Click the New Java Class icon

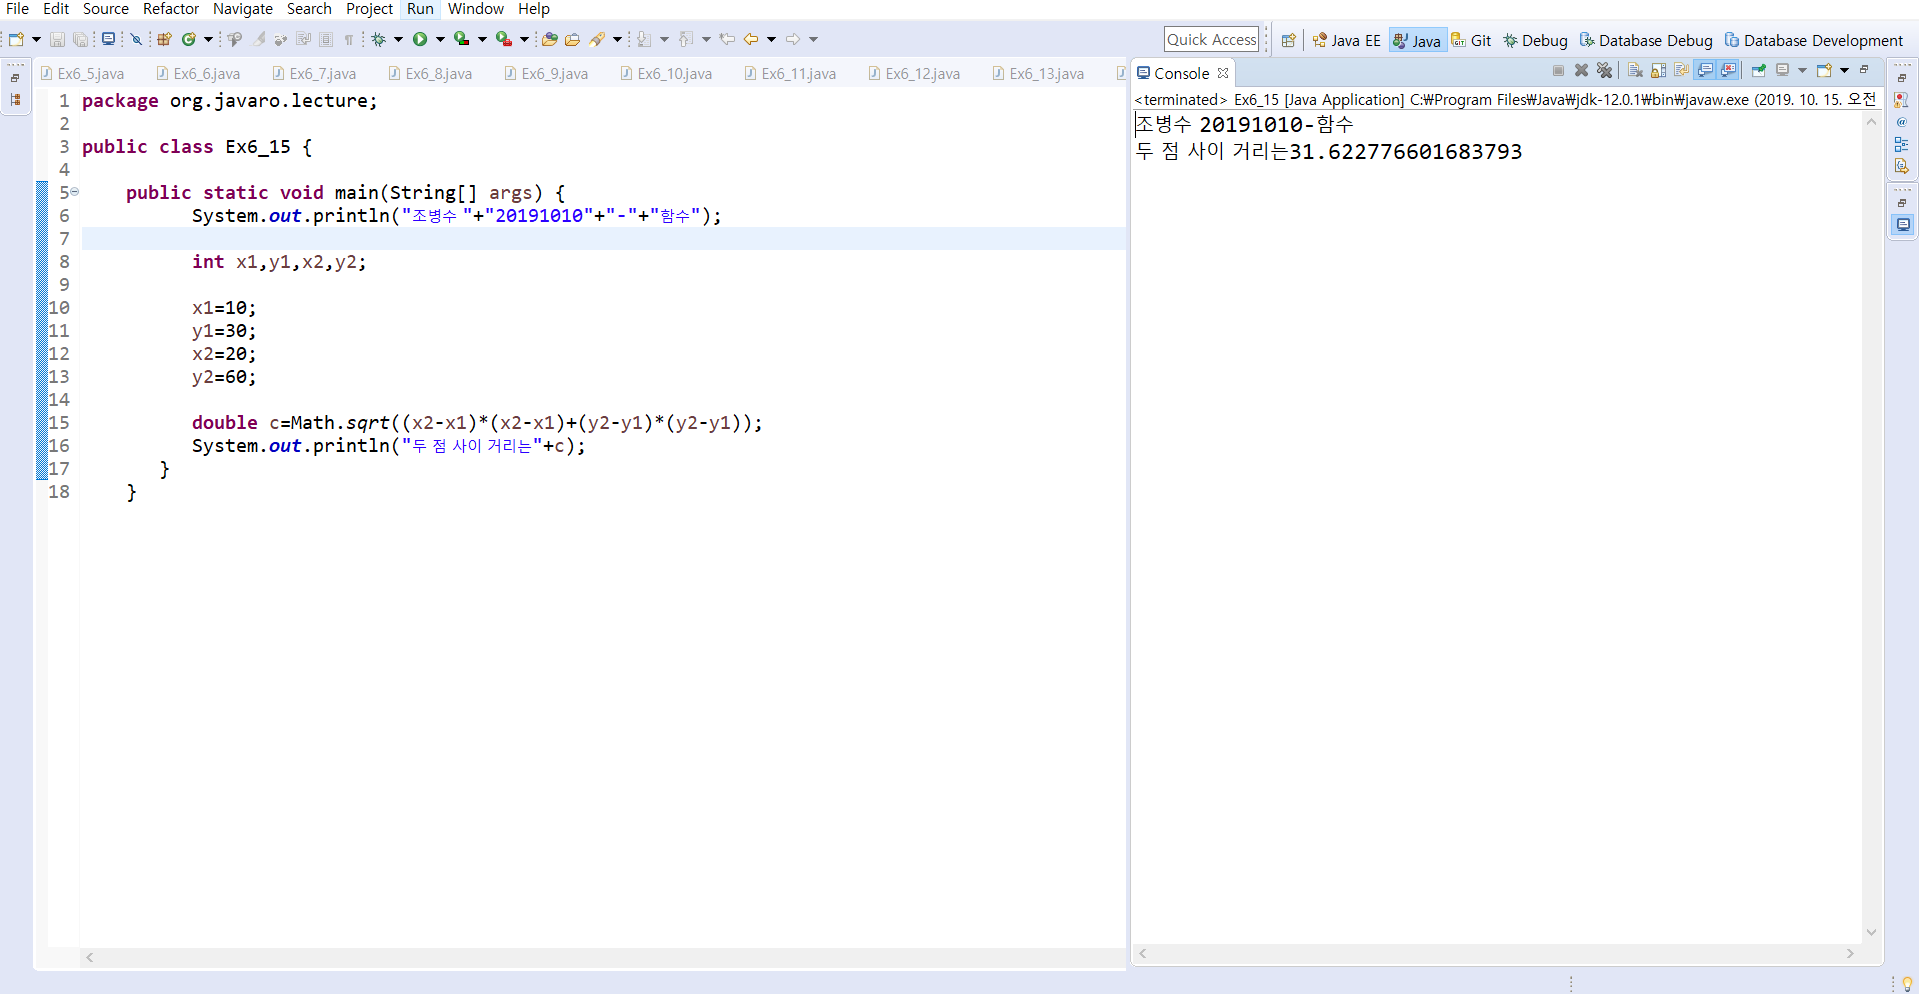[x=188, y=39]
